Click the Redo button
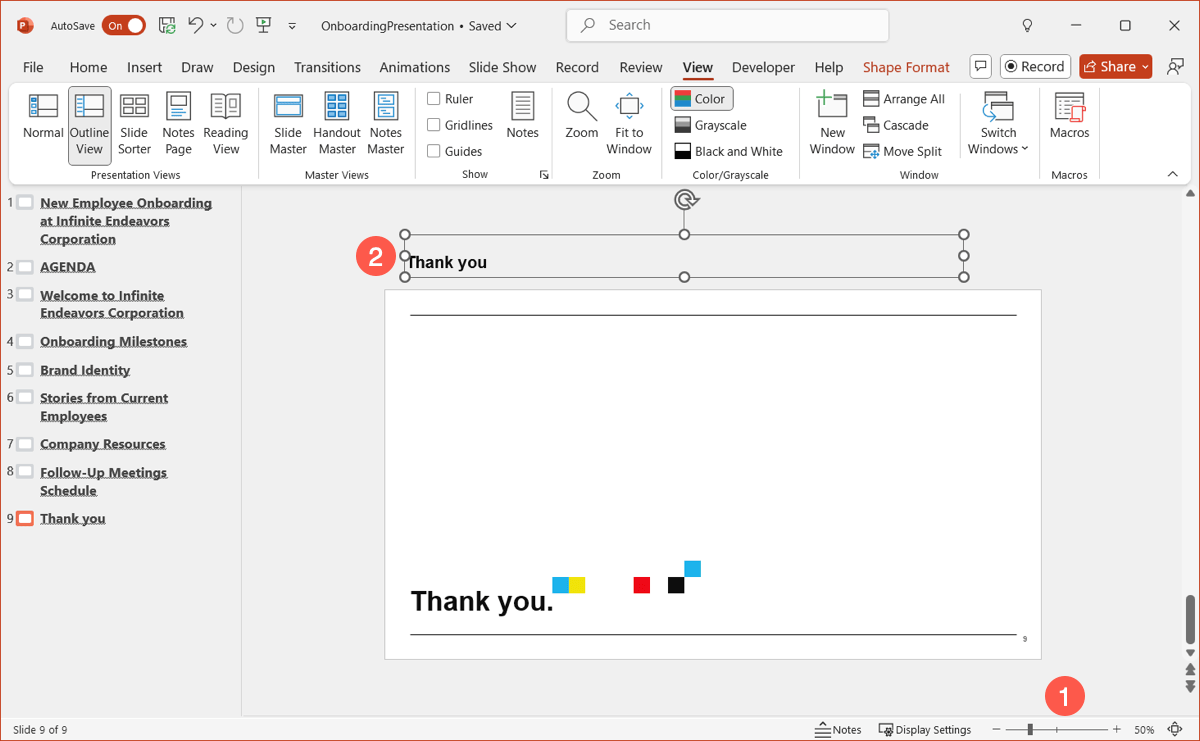This screenshot has height=741, width=1200. coord(236,25)
